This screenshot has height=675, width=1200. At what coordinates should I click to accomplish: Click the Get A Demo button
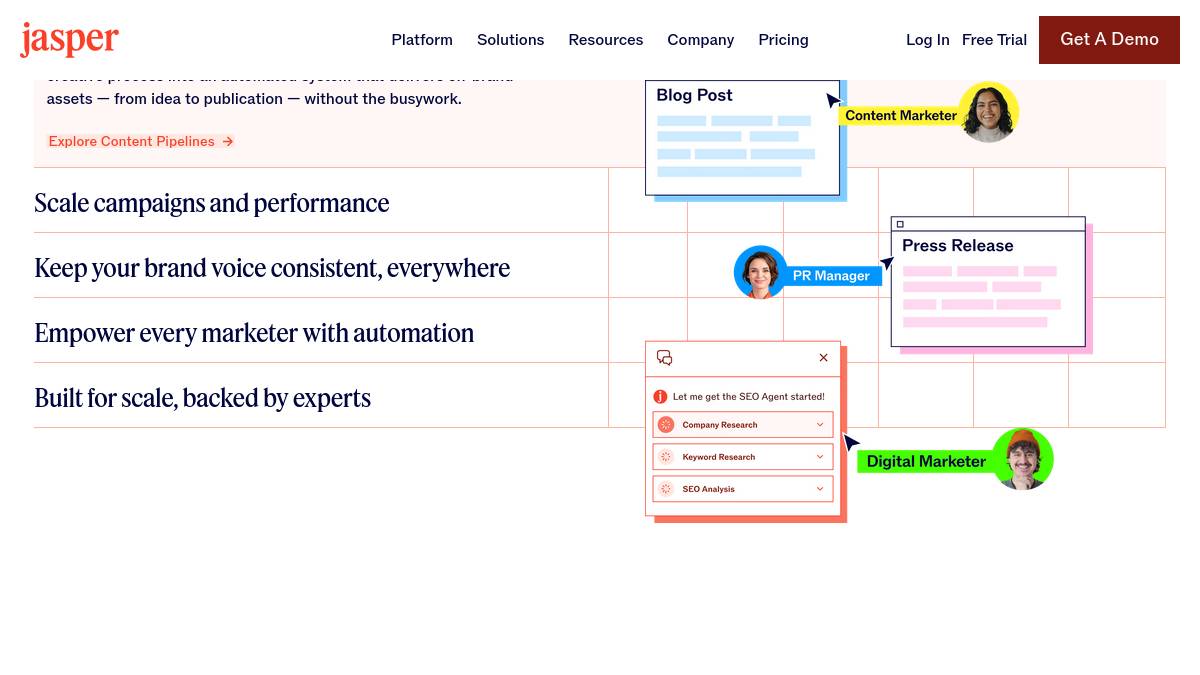point(1109,40)
